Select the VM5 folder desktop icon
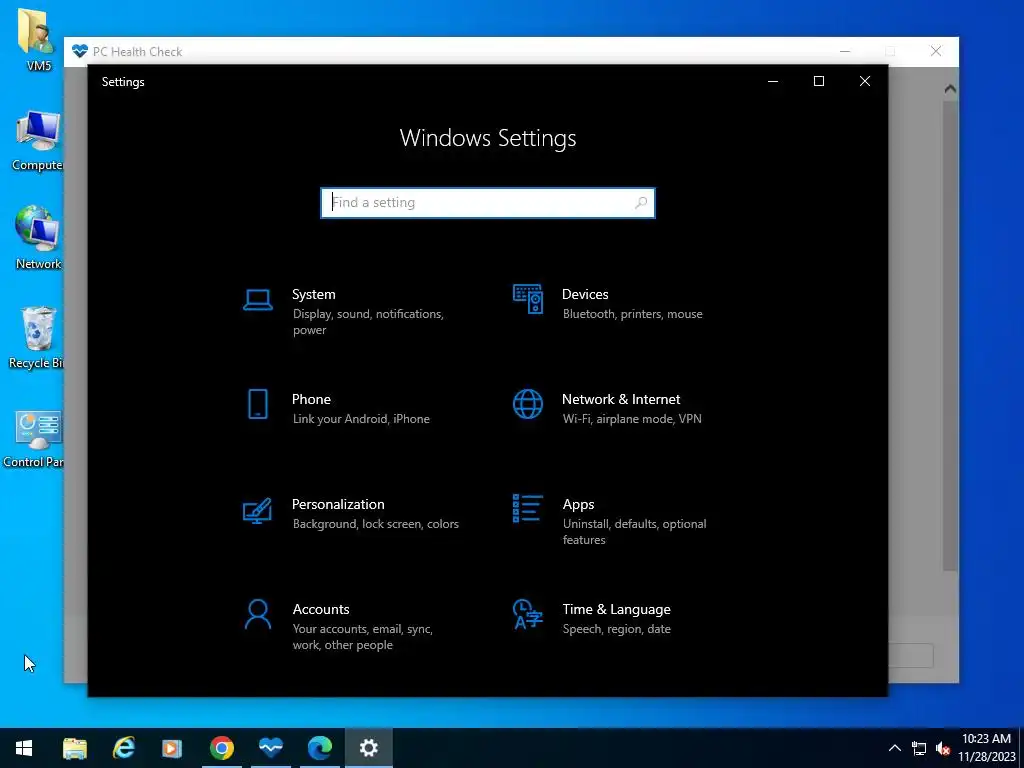The height and width of the screenshot is (768, 1024). click(x=37, y=39)
